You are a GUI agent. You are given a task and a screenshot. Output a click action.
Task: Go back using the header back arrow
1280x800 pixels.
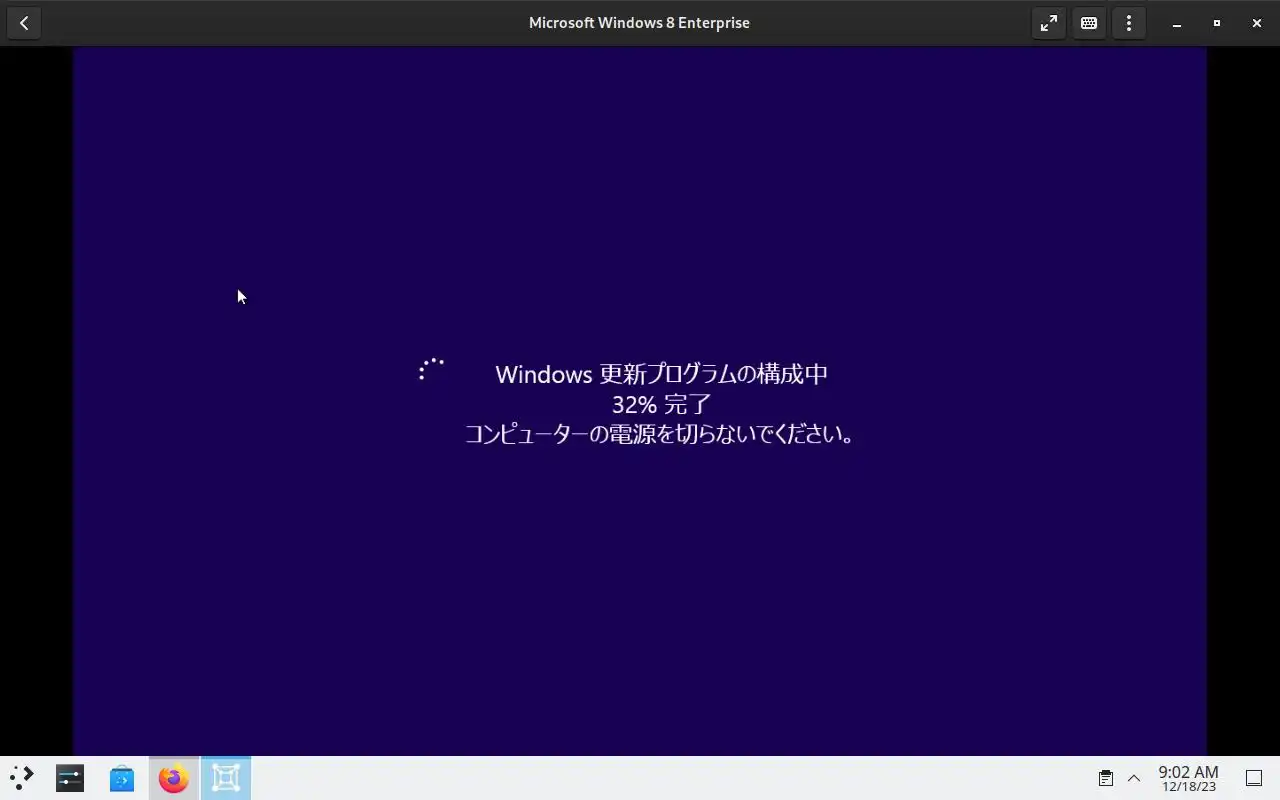(x=24, y=23)
